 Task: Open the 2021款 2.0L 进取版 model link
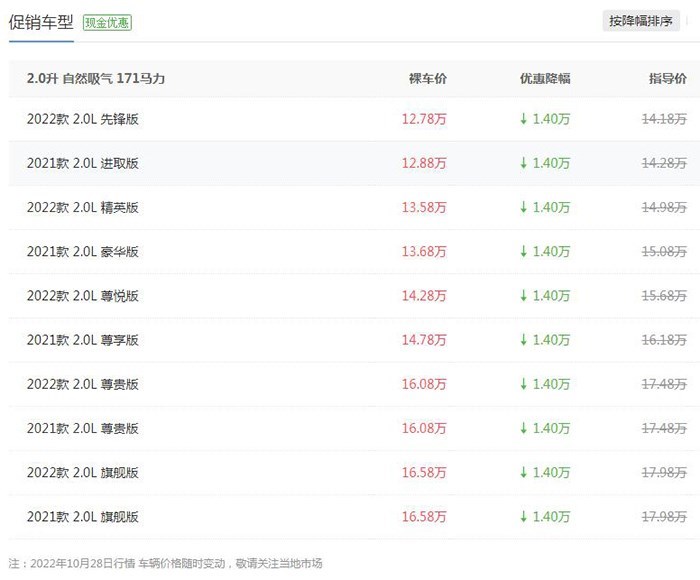pos(83,163)
